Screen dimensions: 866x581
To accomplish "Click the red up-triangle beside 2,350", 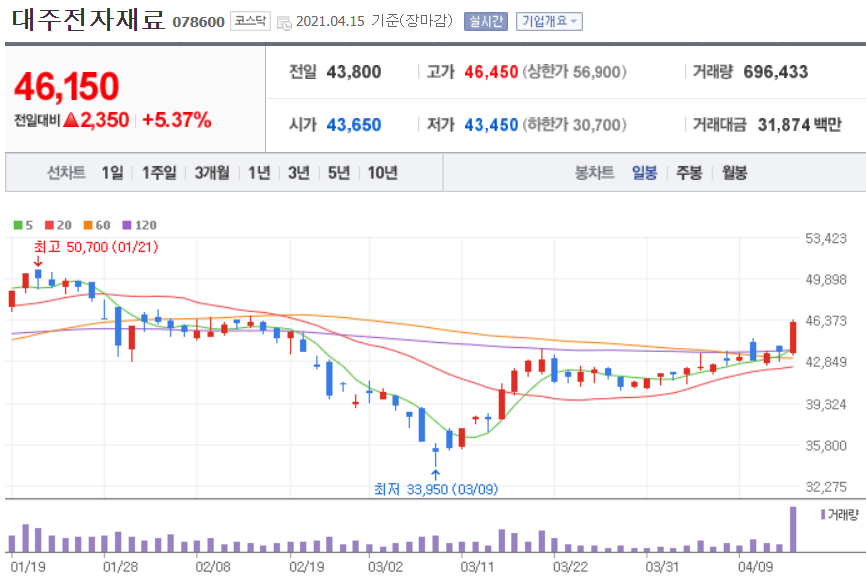I will [x=71, y=120].
